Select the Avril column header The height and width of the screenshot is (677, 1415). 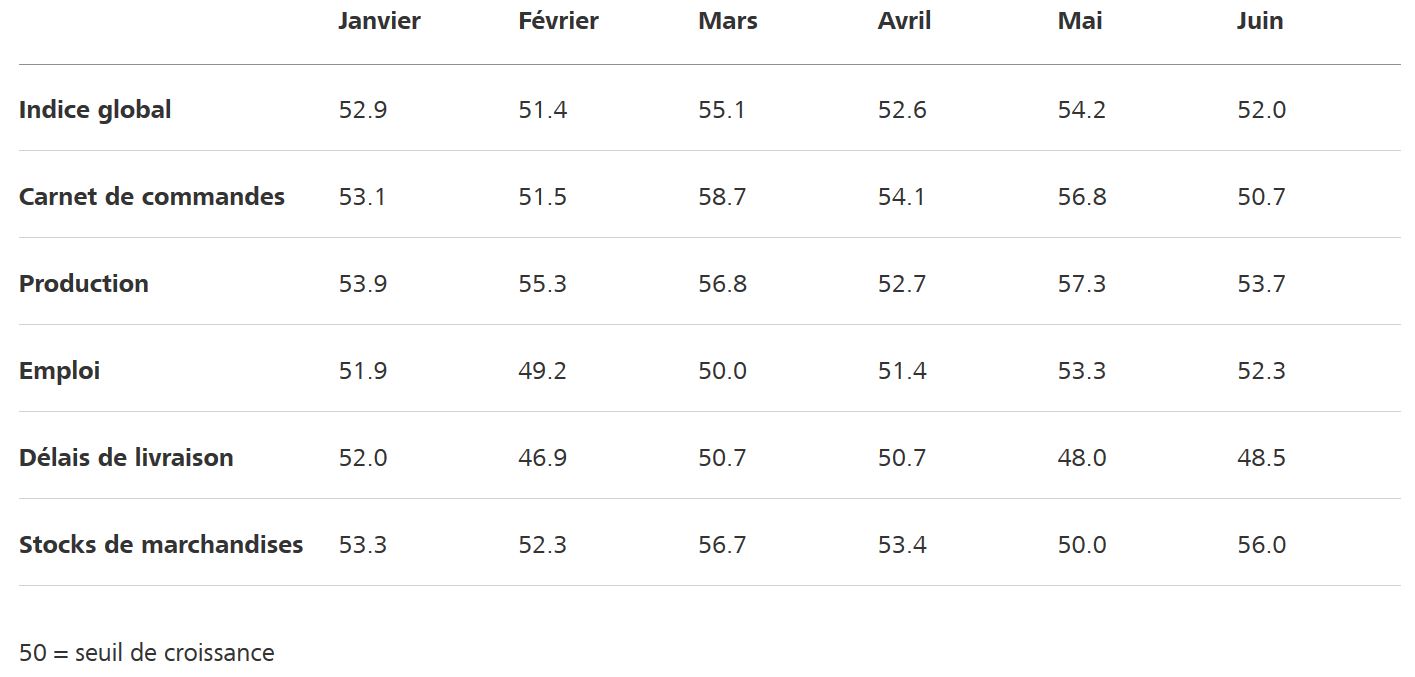904,21
